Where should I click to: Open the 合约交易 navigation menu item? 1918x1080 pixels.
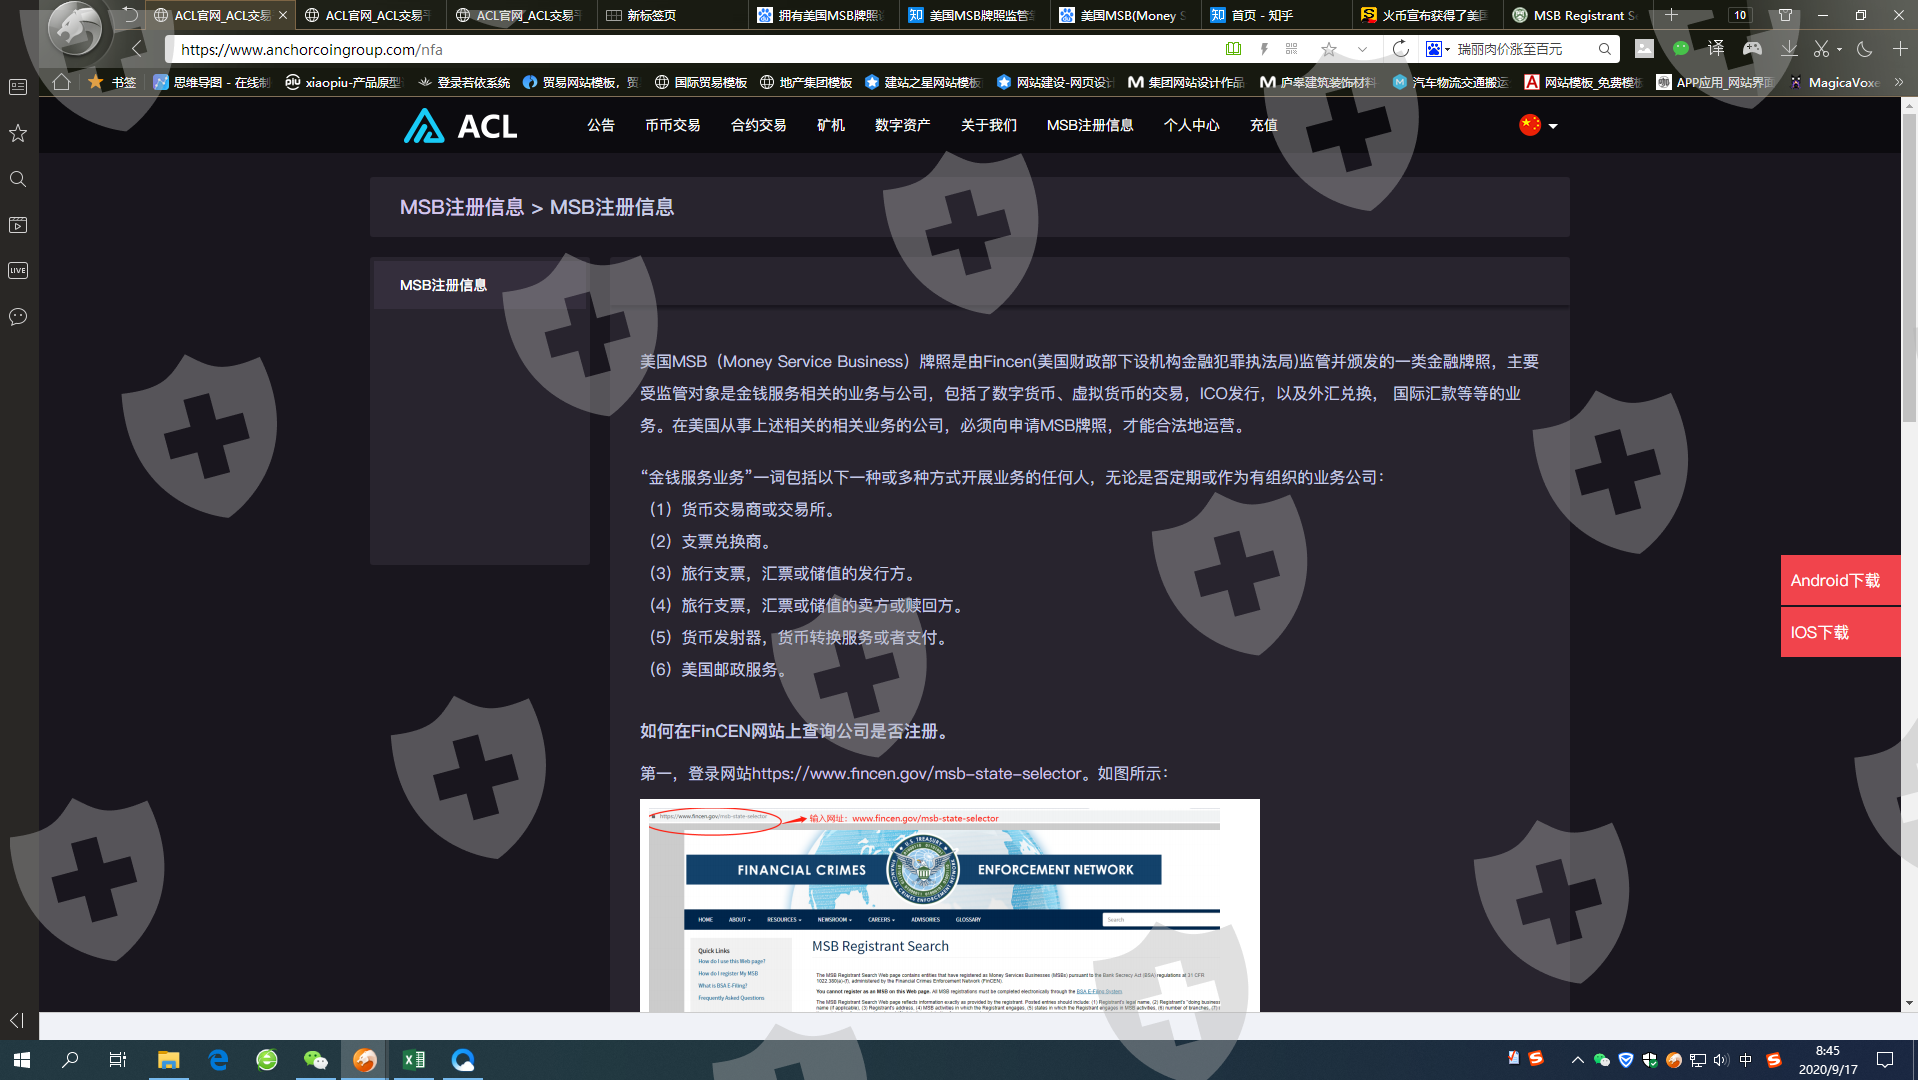[x=758, y=125]
